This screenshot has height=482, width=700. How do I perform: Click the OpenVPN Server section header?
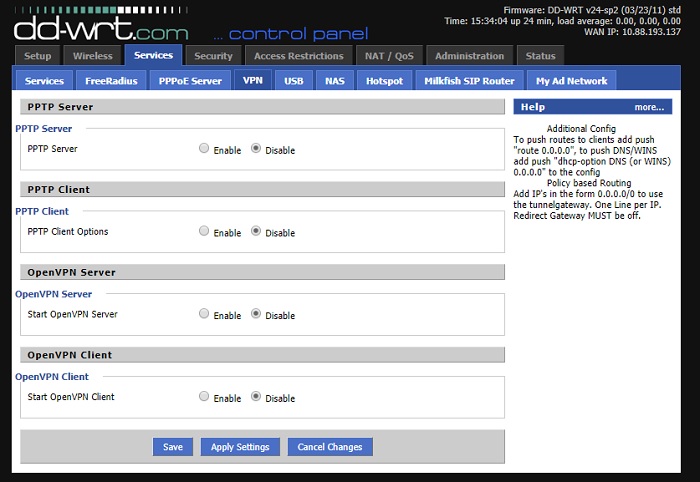click(262, 272)
